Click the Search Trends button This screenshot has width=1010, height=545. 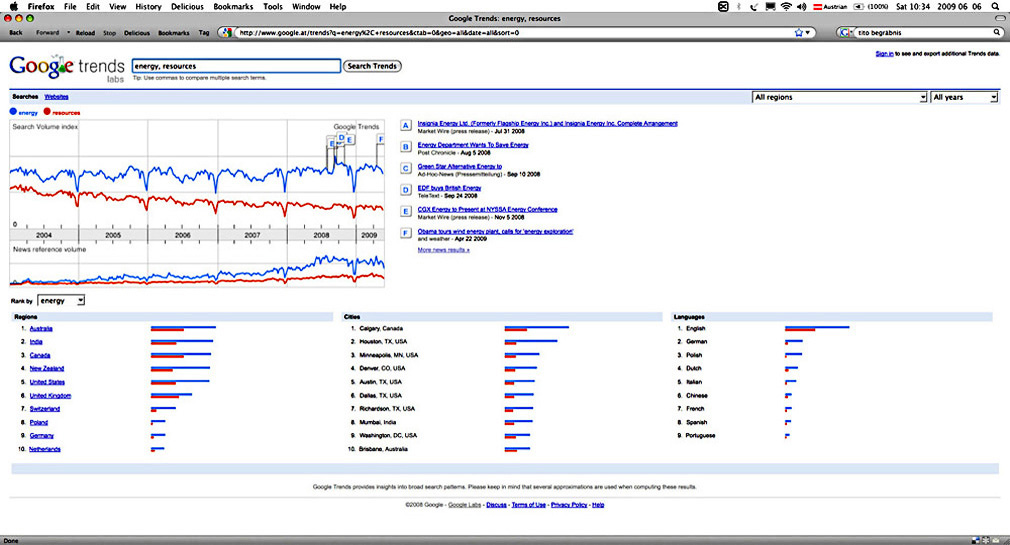tap(372, 66)
